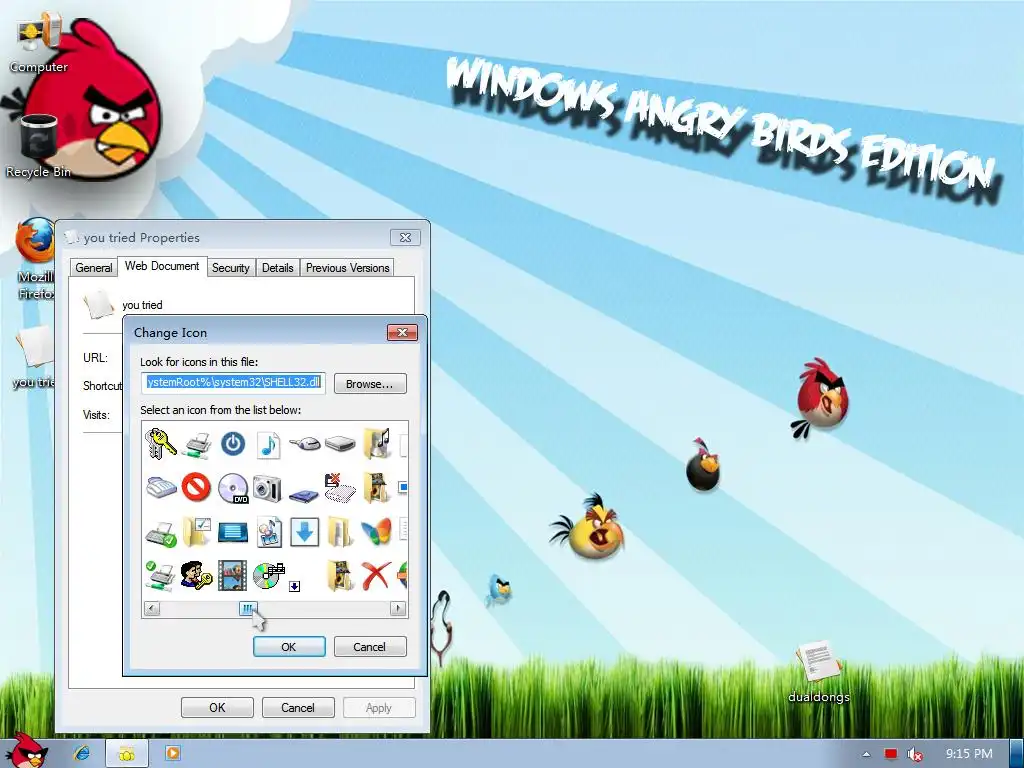Select the CD with music notes icon
The image size is (1024, 768).
pos(268,576)
